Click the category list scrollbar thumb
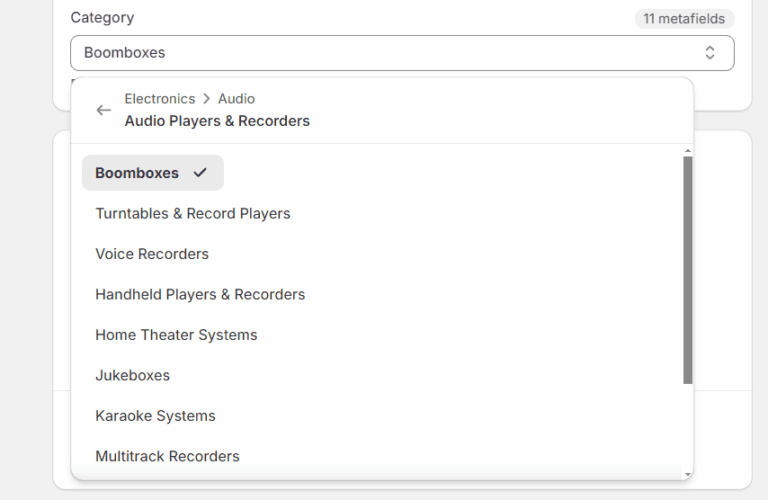768x500 pixels. [x=687, y=270]
